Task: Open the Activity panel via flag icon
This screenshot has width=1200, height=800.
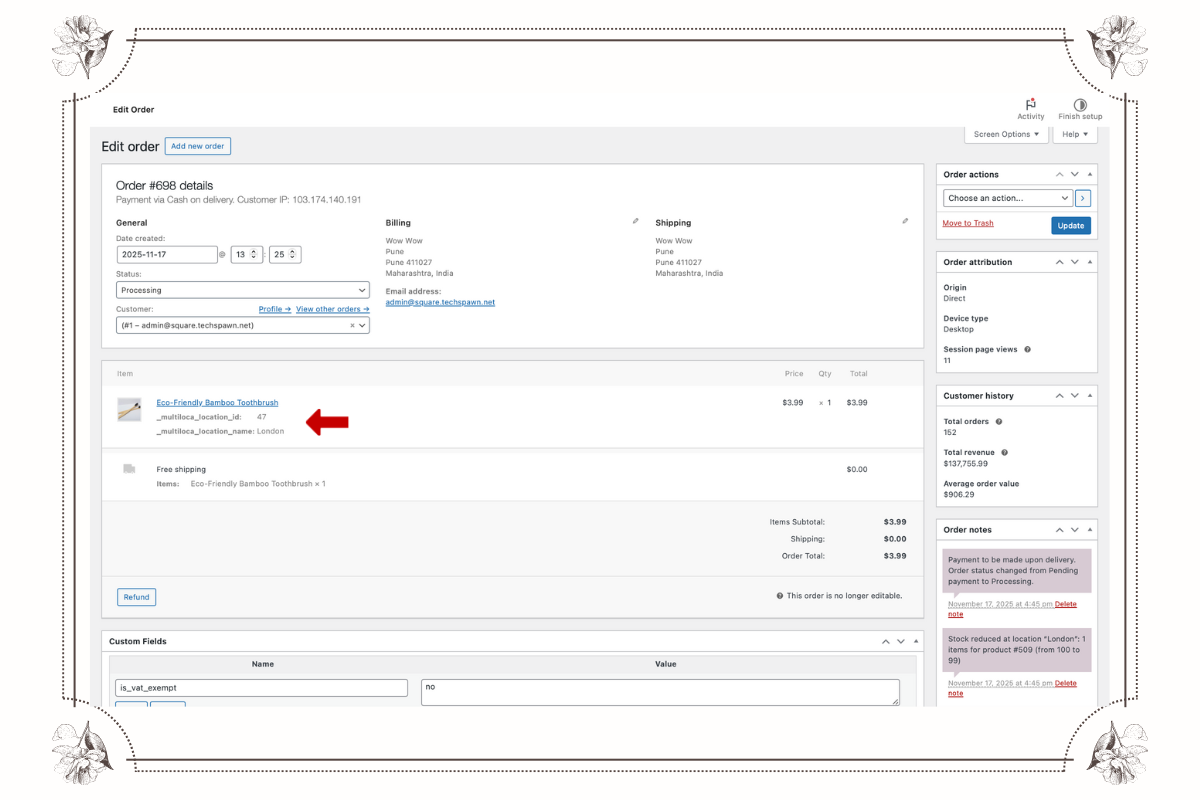Action: [x=1030, y=103]
